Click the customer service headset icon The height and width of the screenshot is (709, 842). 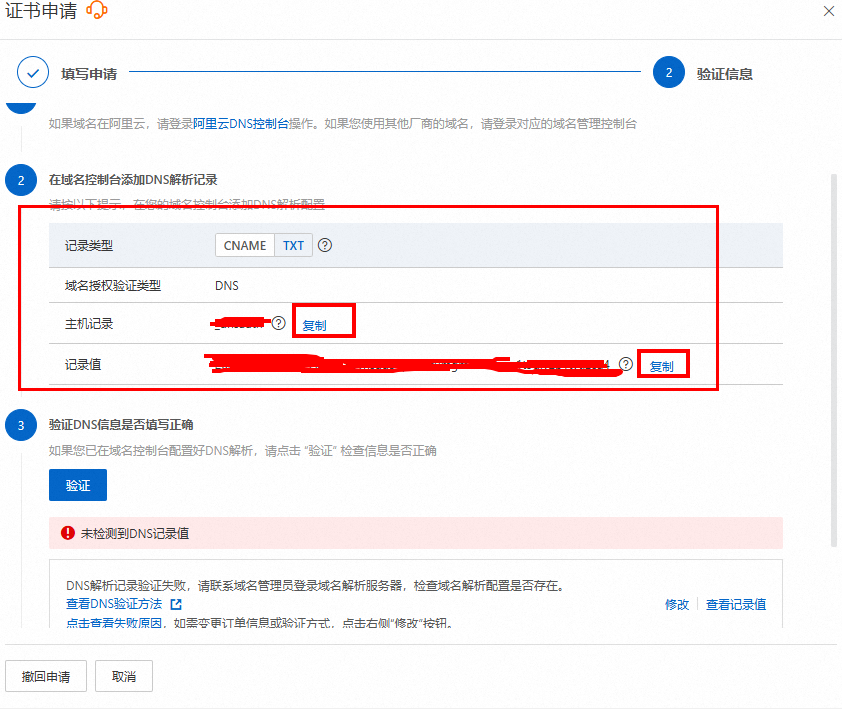click(97, 11)
